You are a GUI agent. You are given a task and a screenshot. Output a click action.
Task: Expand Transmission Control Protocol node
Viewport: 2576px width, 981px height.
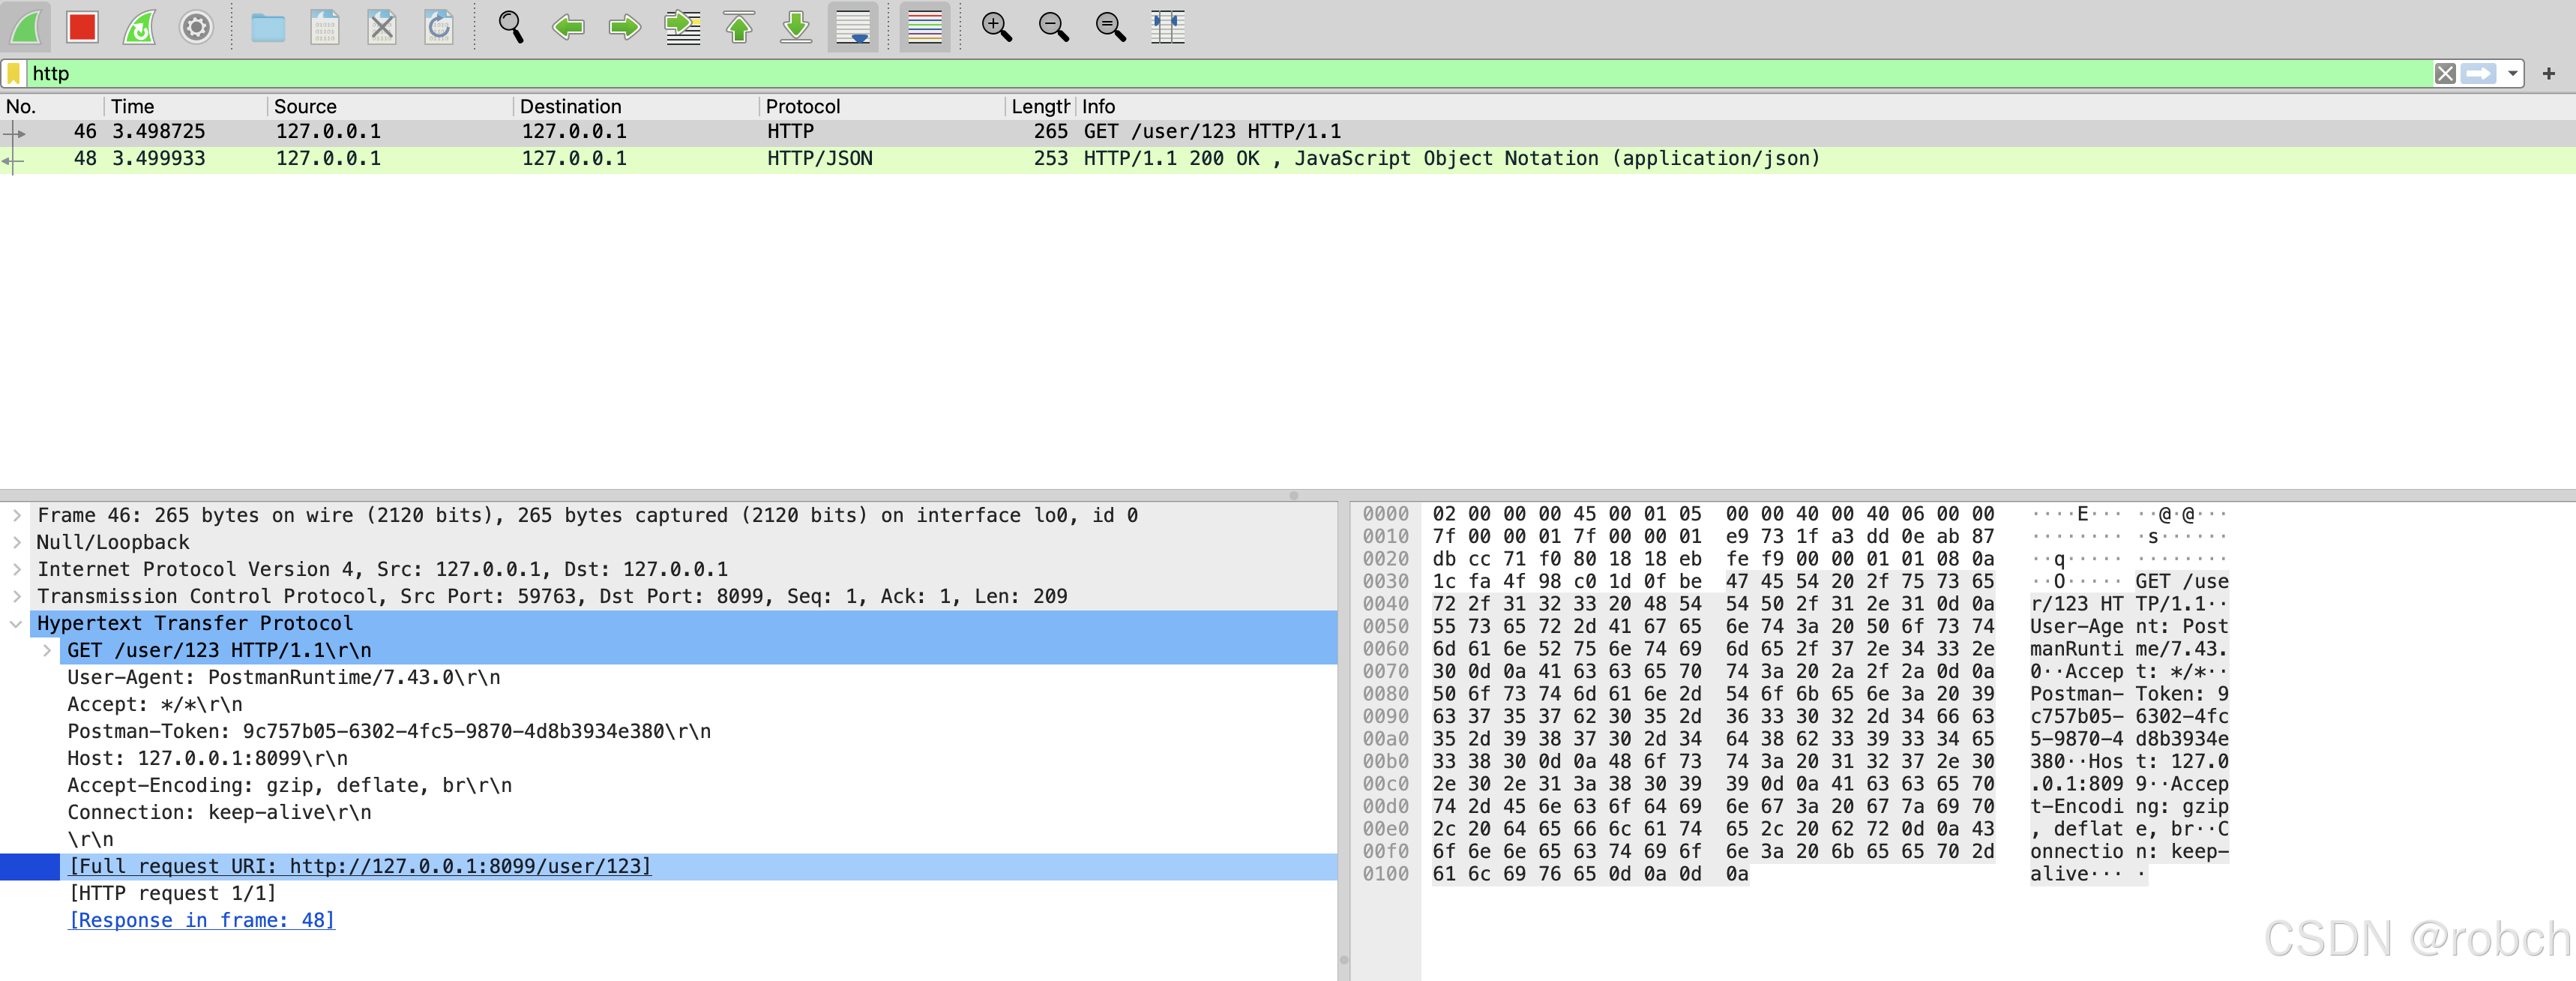click(x=17, y=597)
